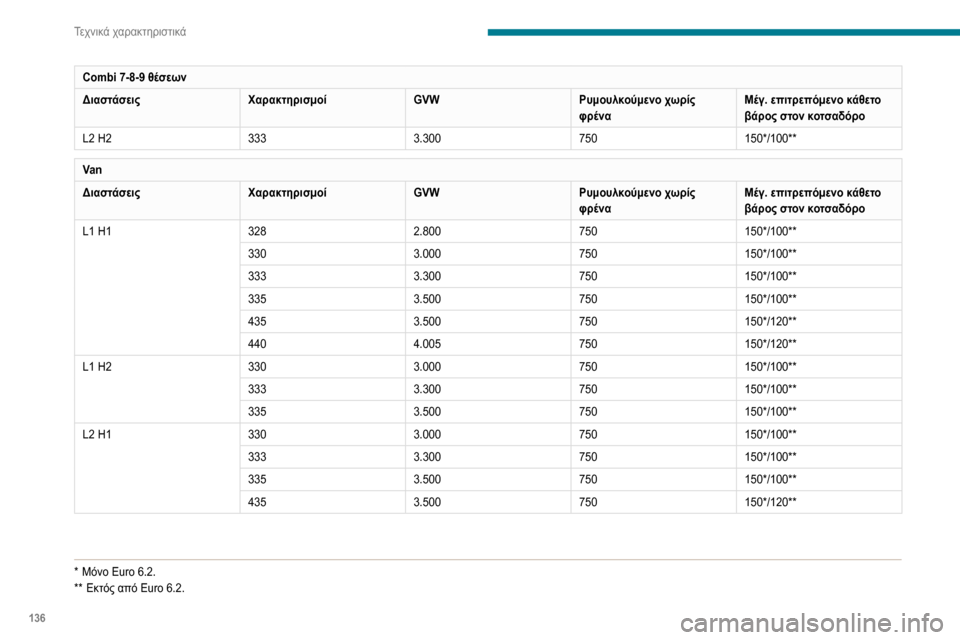Click Χαρακτηρισμοί header in Combi table

pos(287,100)
